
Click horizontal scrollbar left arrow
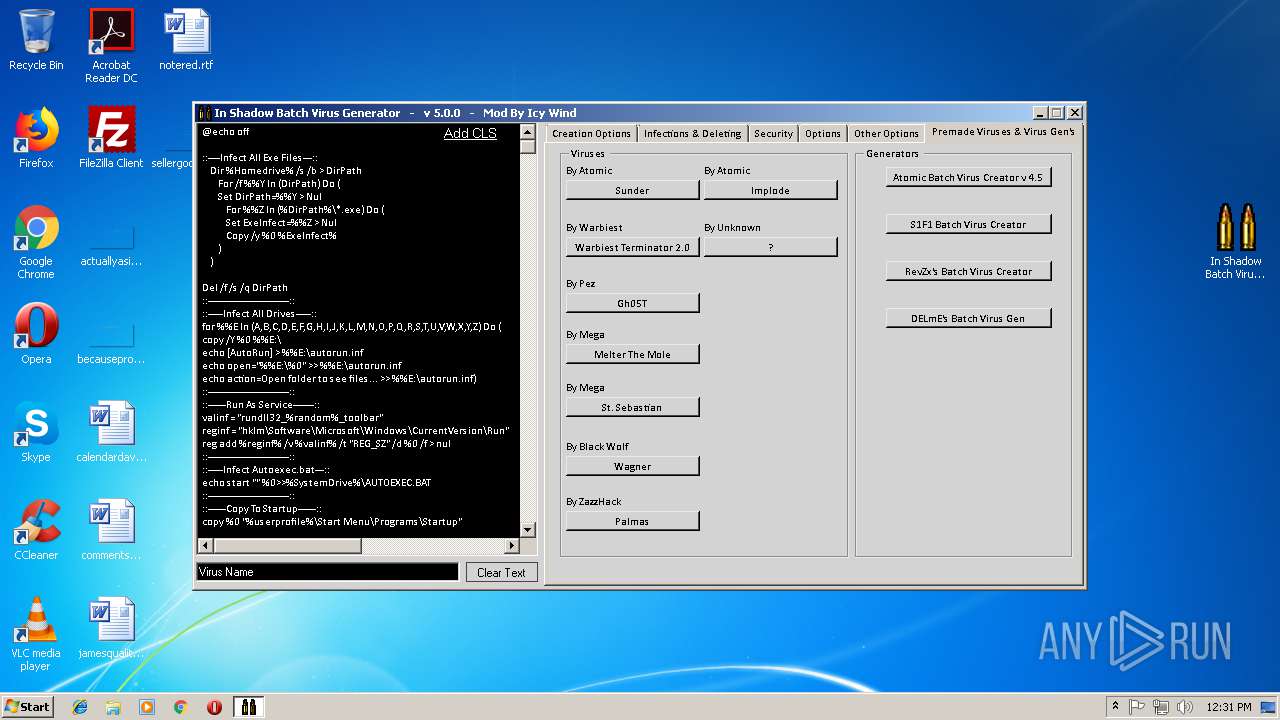point(206,546)
